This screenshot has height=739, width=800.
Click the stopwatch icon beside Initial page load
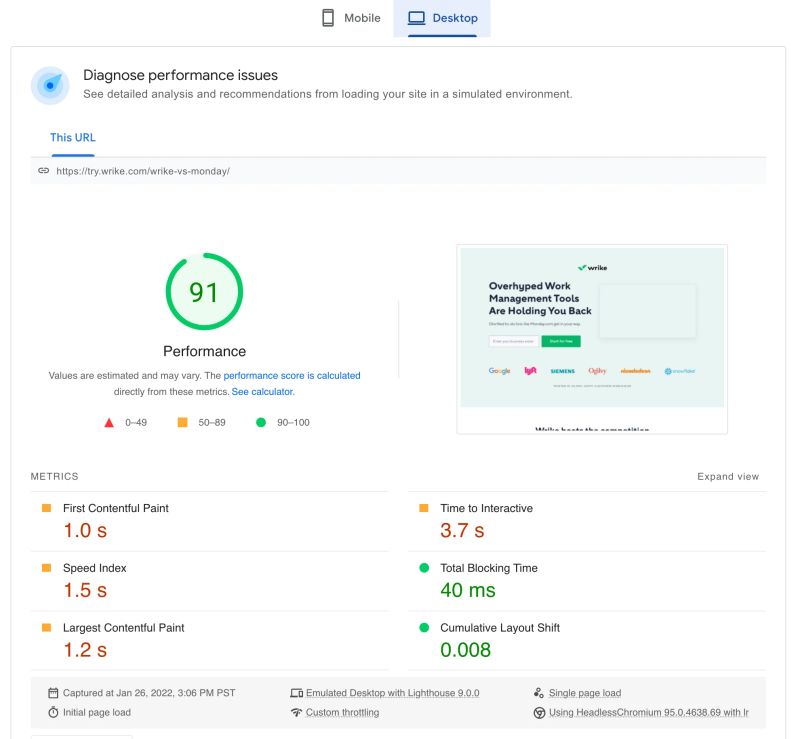coord(53,712)
